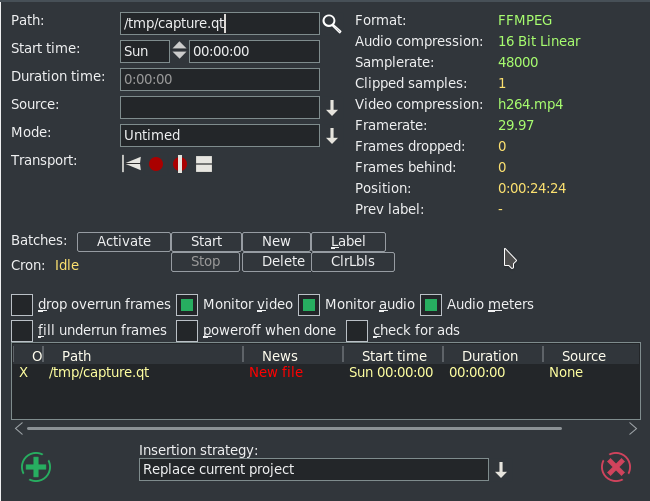
Task: Click the rewind-to-start transport button
Action: [x=131, y=164]
